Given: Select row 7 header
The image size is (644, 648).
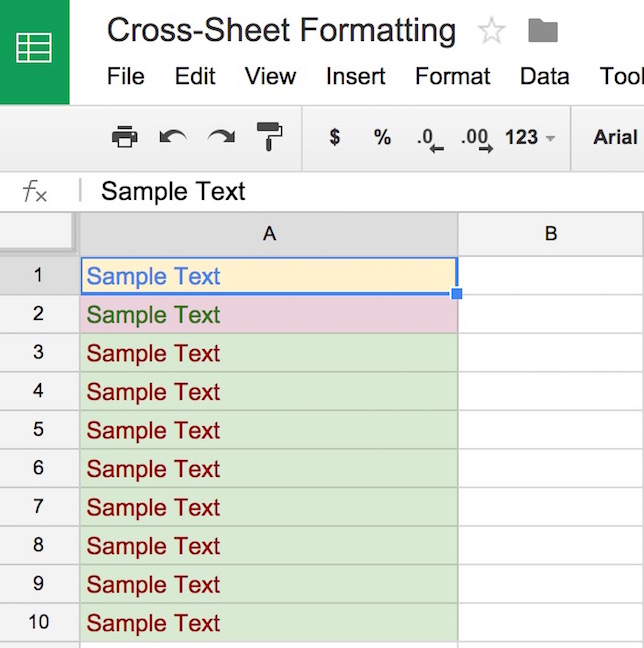Looking at the screenshot, I should (39, 506).
